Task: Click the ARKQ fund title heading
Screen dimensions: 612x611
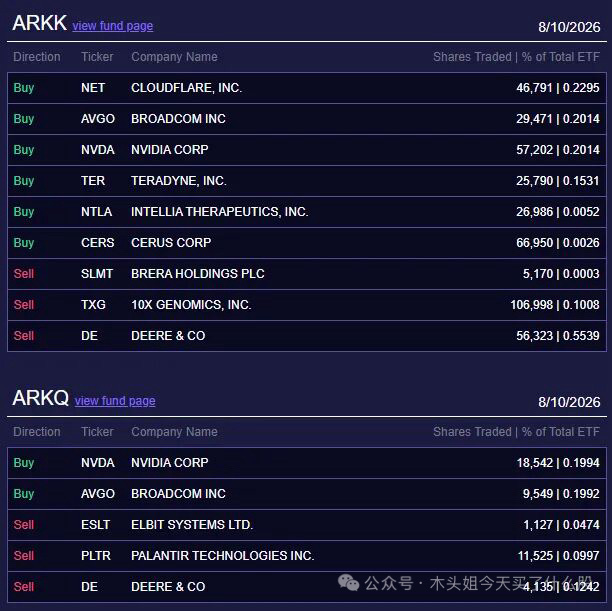Action: pos(40,398)
